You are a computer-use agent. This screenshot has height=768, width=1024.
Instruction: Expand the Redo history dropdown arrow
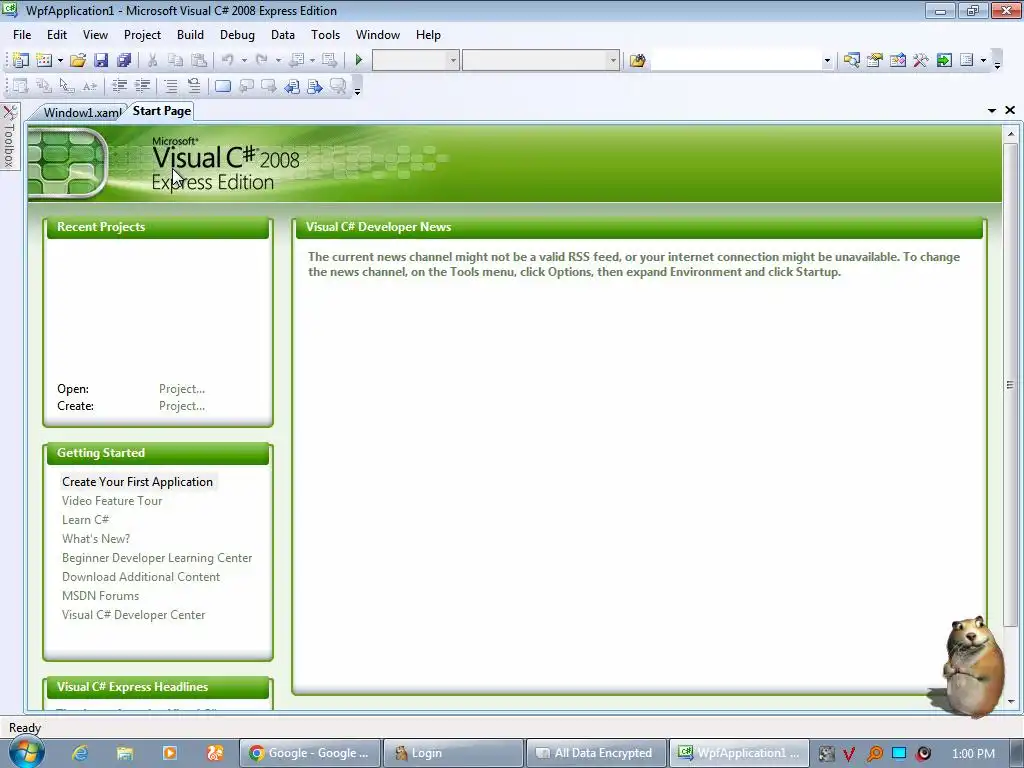coord(278,60)
